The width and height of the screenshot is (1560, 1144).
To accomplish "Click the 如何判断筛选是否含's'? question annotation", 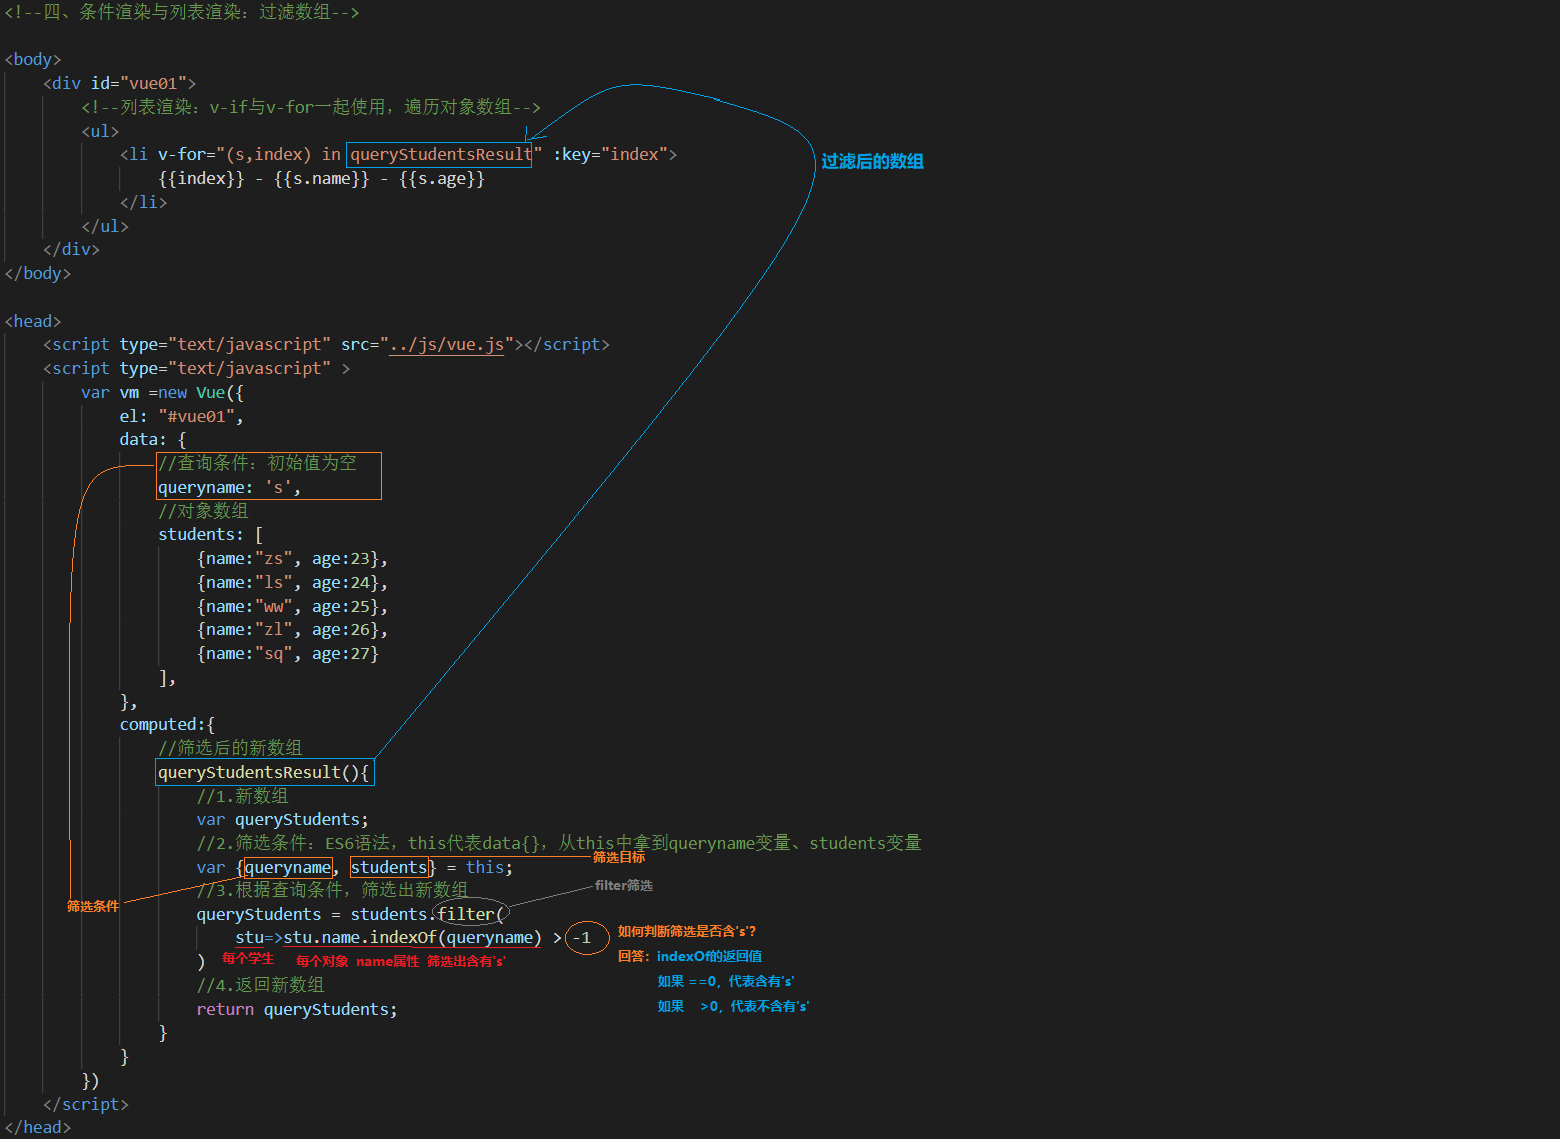I will [x=687, y=932].
